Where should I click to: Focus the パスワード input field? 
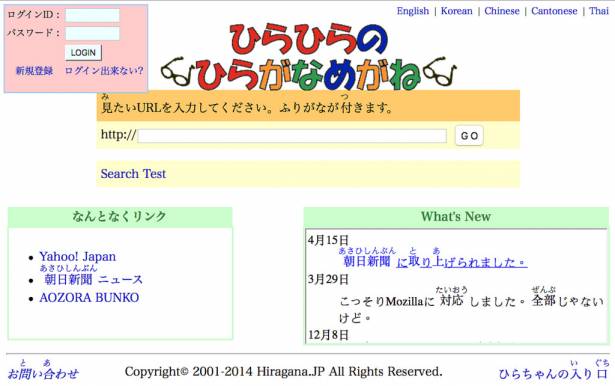(x=92, y=33)
